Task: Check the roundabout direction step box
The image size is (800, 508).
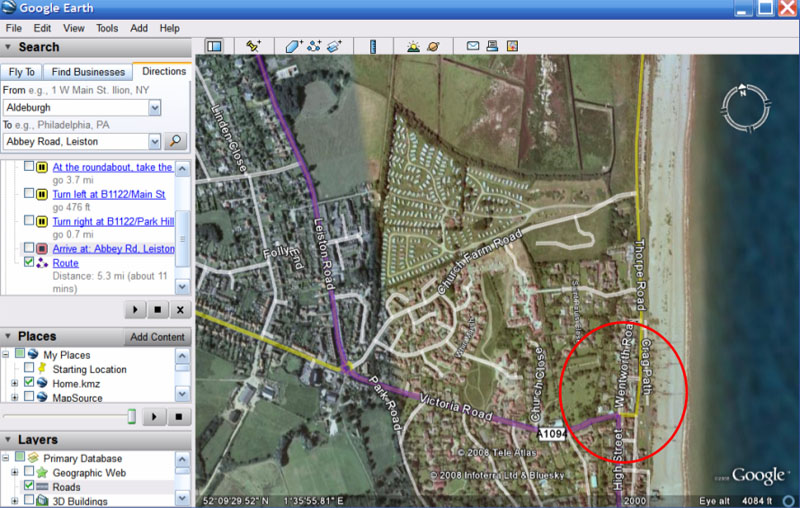Action: point(29,166)
